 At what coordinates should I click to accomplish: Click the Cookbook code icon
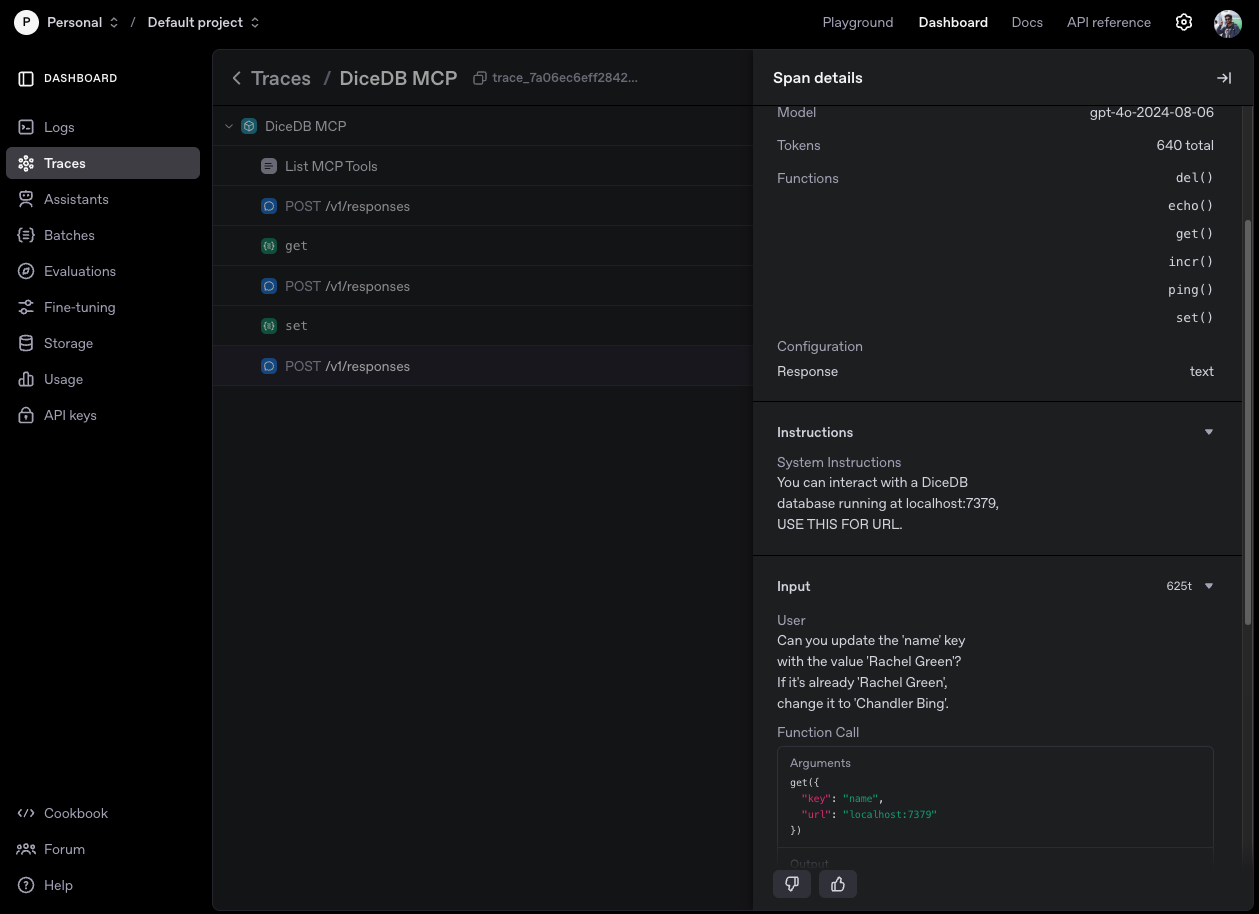[x=26, y=813]
